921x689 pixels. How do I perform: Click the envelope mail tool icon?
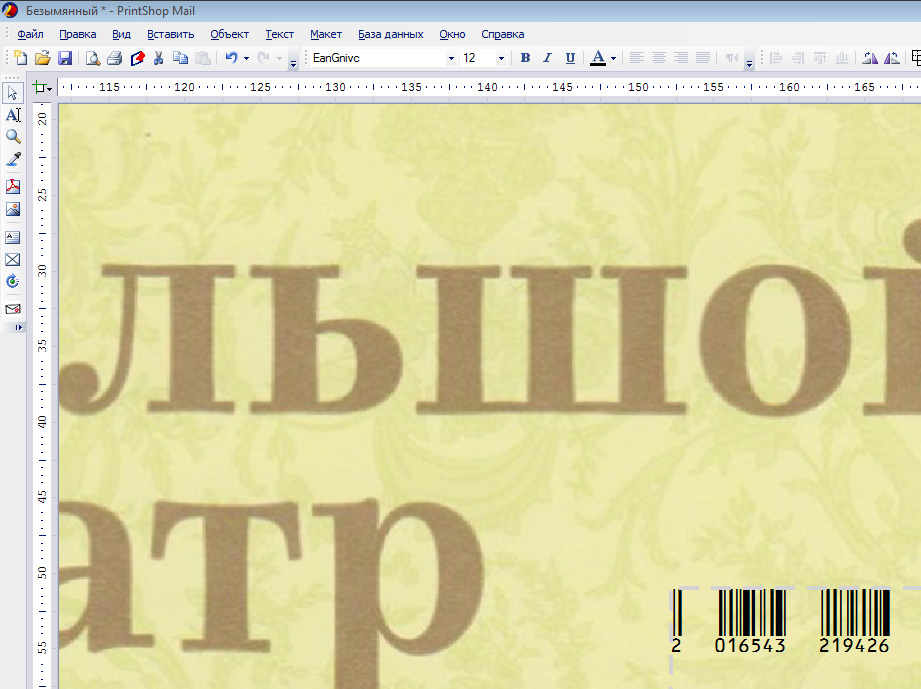13,309
